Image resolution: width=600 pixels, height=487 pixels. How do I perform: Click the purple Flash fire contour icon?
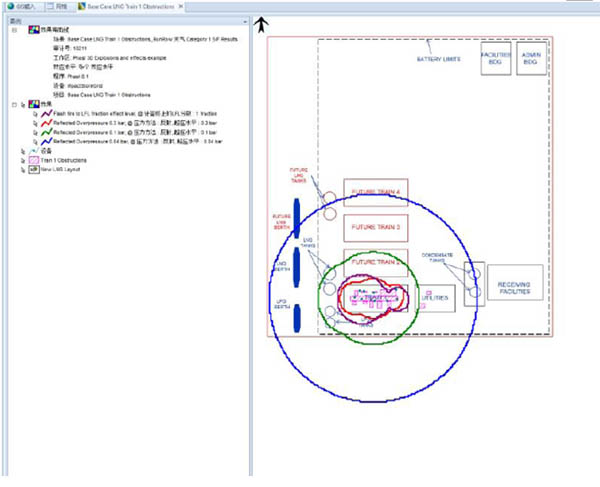click(44, 115)
